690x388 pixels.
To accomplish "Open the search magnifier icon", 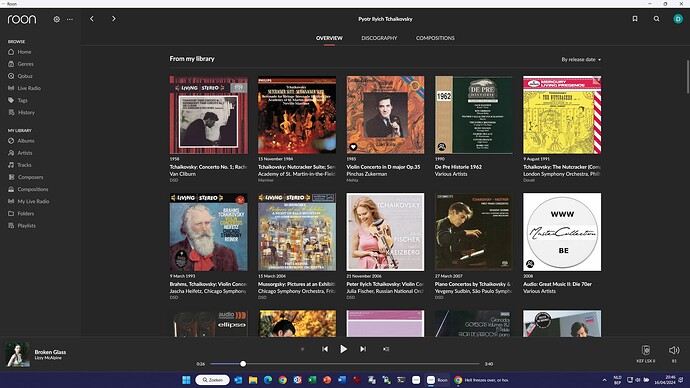I will tap(657, 19).
